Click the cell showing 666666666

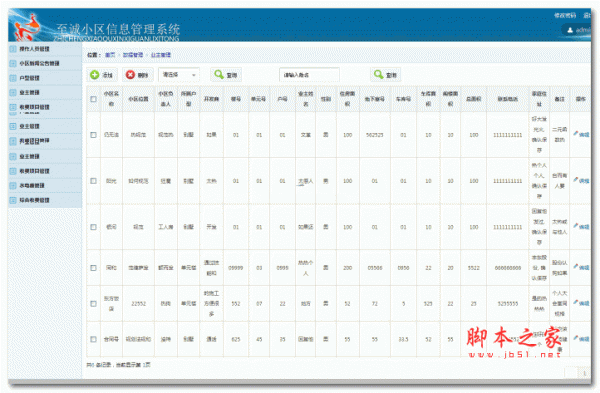click(x=508, y=268)
